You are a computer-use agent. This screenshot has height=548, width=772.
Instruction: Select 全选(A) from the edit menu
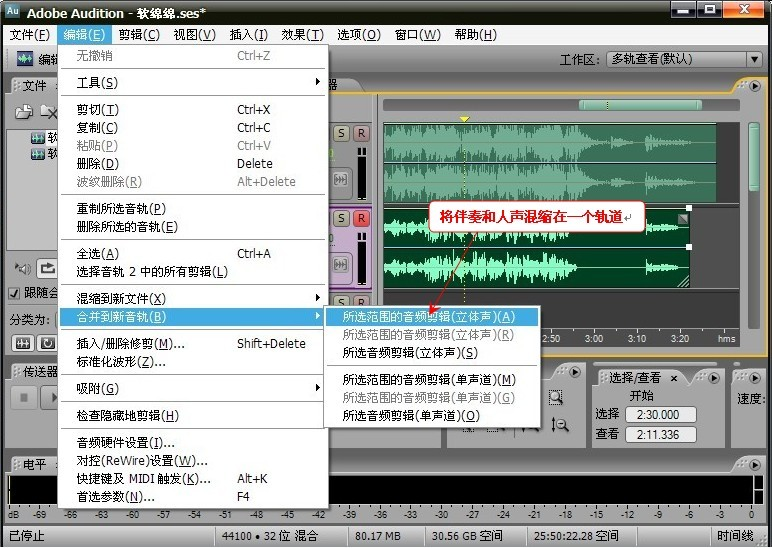[x=193, y=254]
